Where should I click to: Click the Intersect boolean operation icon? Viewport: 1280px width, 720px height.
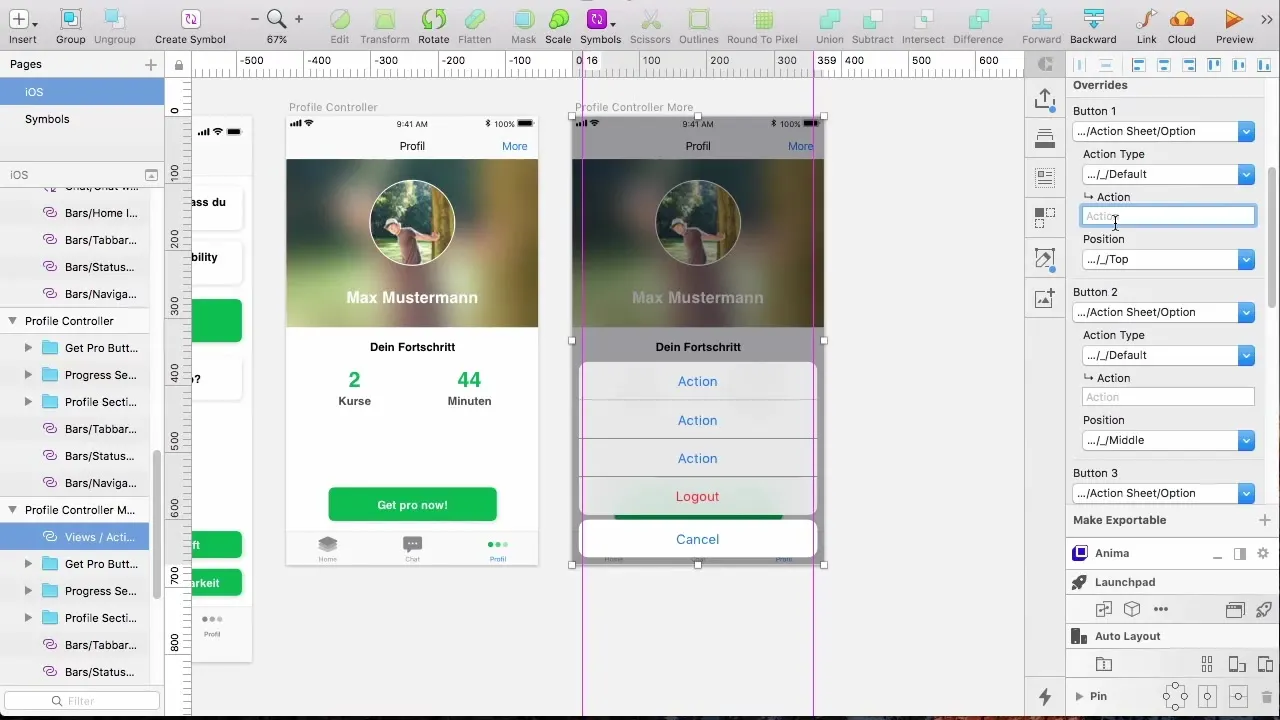[x=923, y=19]
